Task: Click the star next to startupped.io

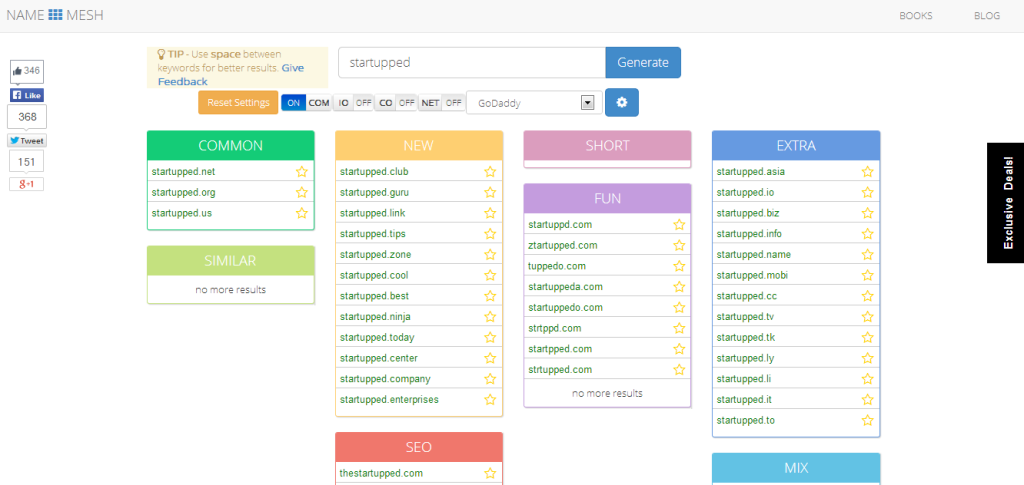Action: pos(867,192)
